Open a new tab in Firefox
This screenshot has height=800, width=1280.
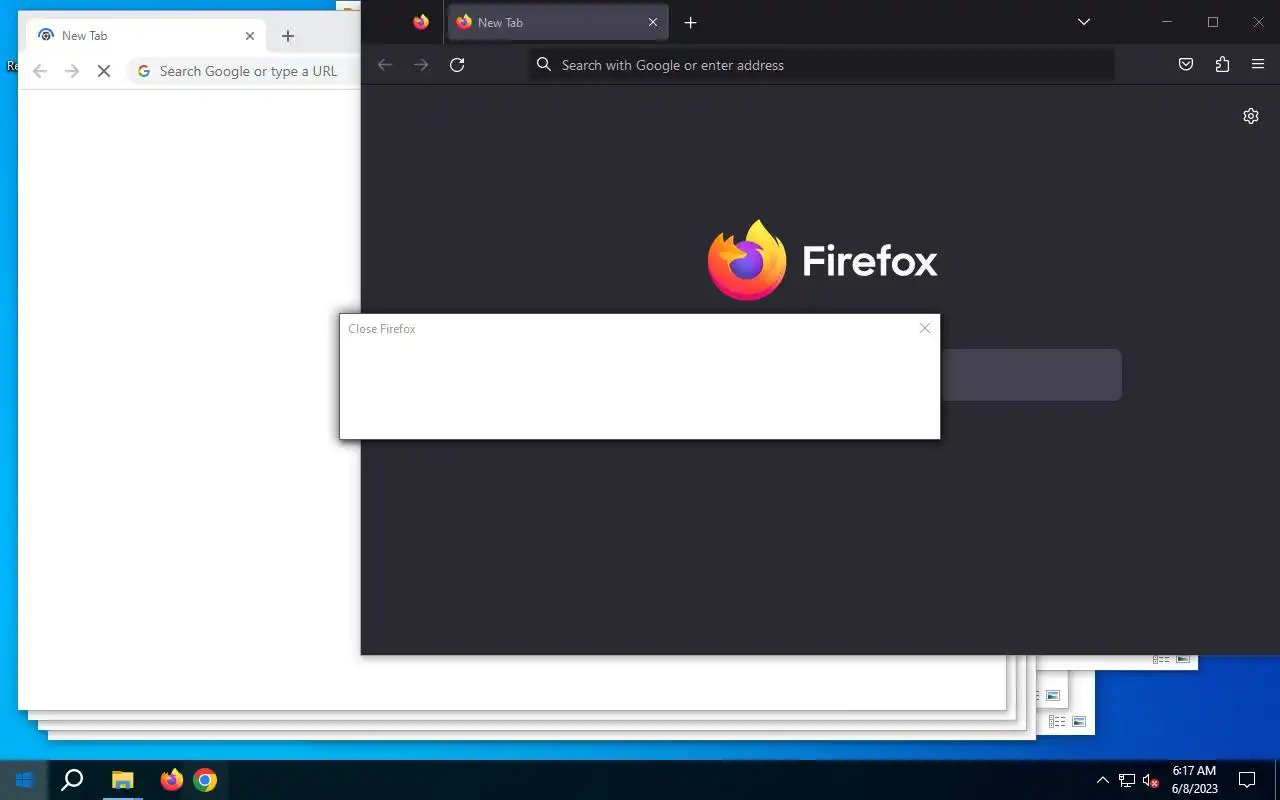coord(690,22)
